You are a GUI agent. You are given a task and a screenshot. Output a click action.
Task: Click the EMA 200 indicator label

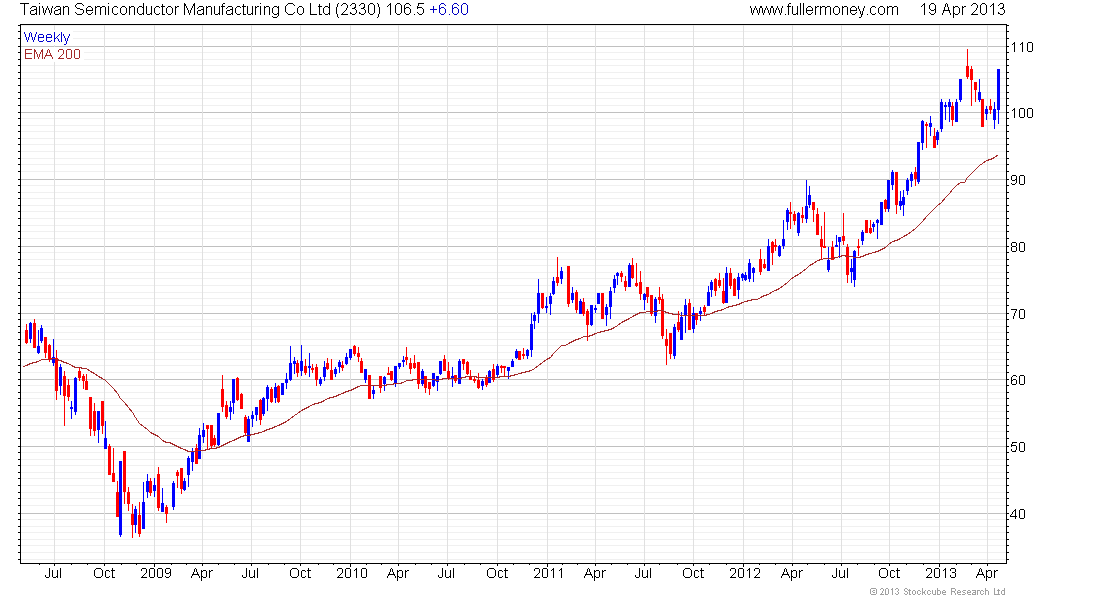[x=52, y=54]
